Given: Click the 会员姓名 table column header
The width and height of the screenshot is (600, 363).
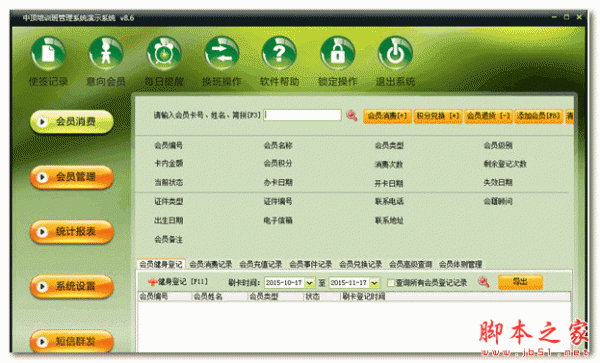Looking at the screenshot, I should (x=219, y=296).
